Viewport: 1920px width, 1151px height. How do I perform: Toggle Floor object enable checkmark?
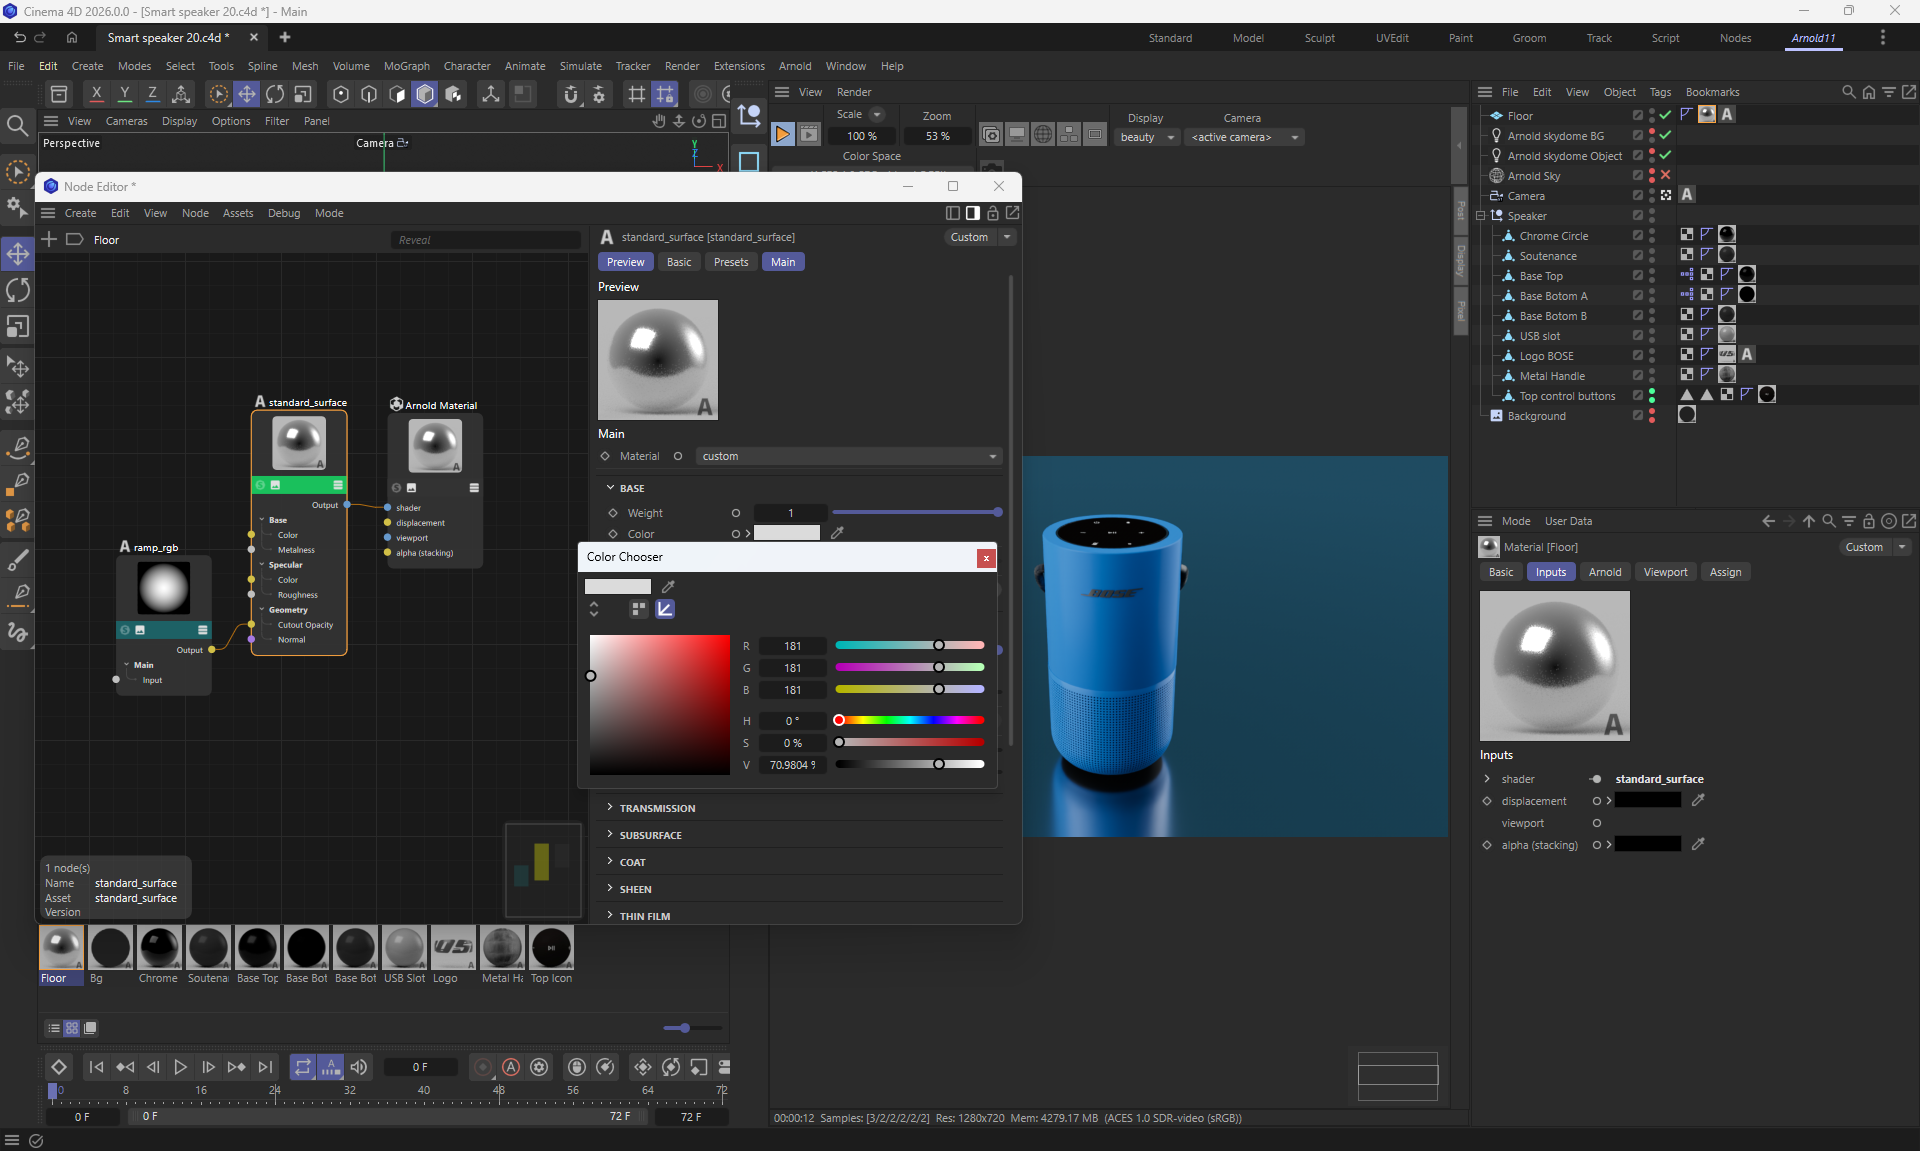point(1665,115)
